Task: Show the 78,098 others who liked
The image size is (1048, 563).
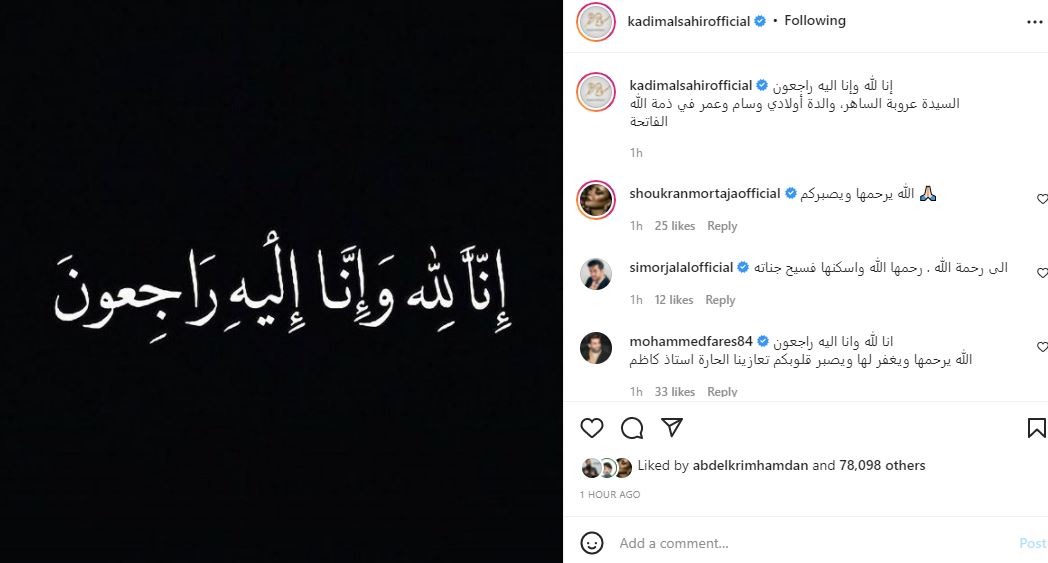Action: click(882, 465)
